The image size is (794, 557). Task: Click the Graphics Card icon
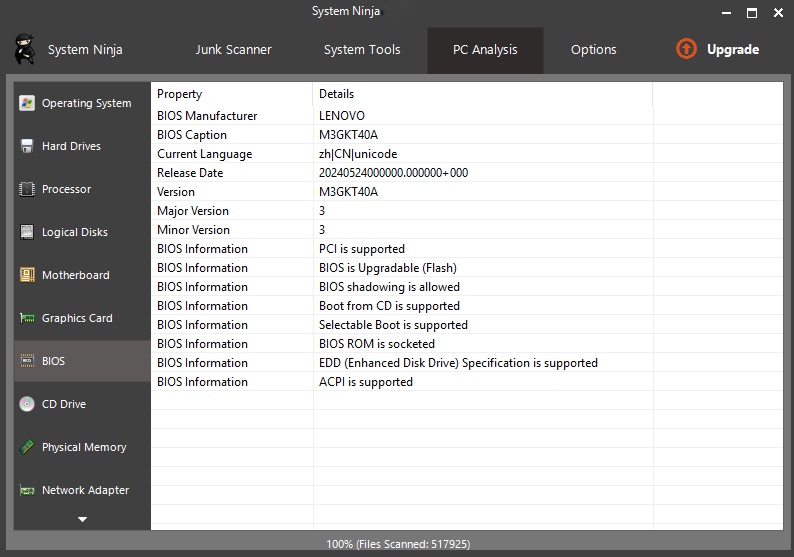point(27,319)
